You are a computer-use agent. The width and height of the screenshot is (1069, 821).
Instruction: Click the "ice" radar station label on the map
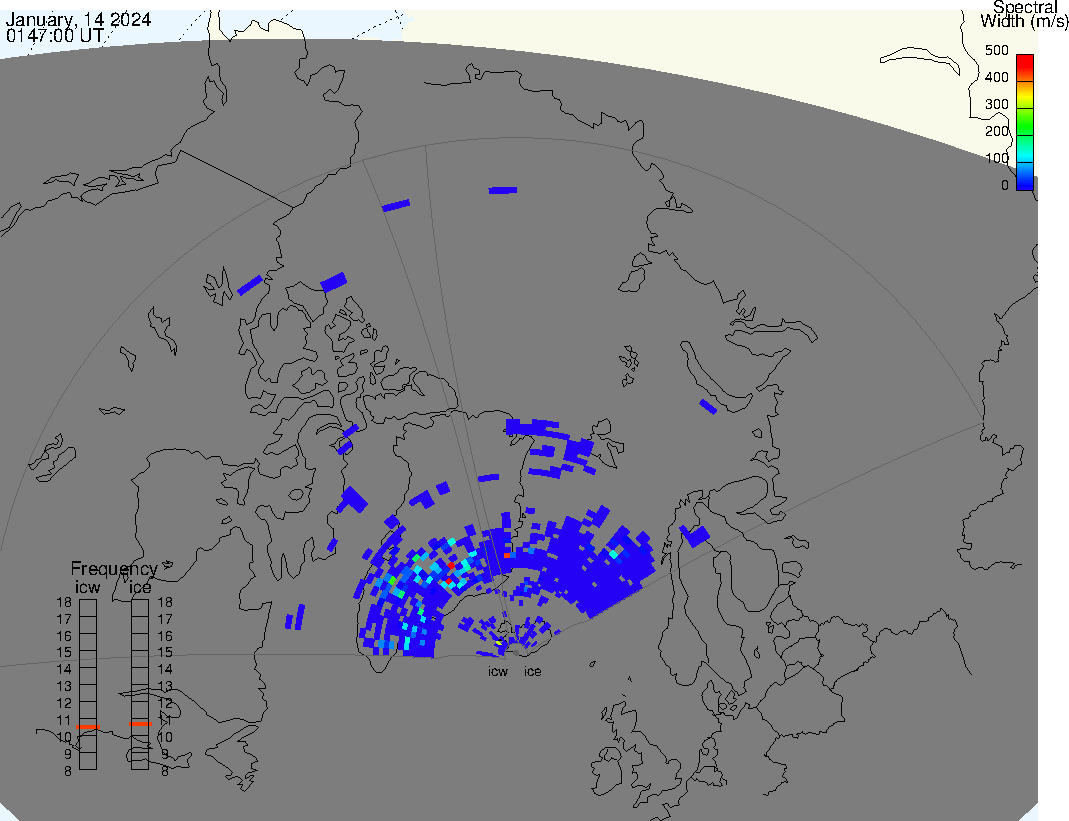[532, 672]
